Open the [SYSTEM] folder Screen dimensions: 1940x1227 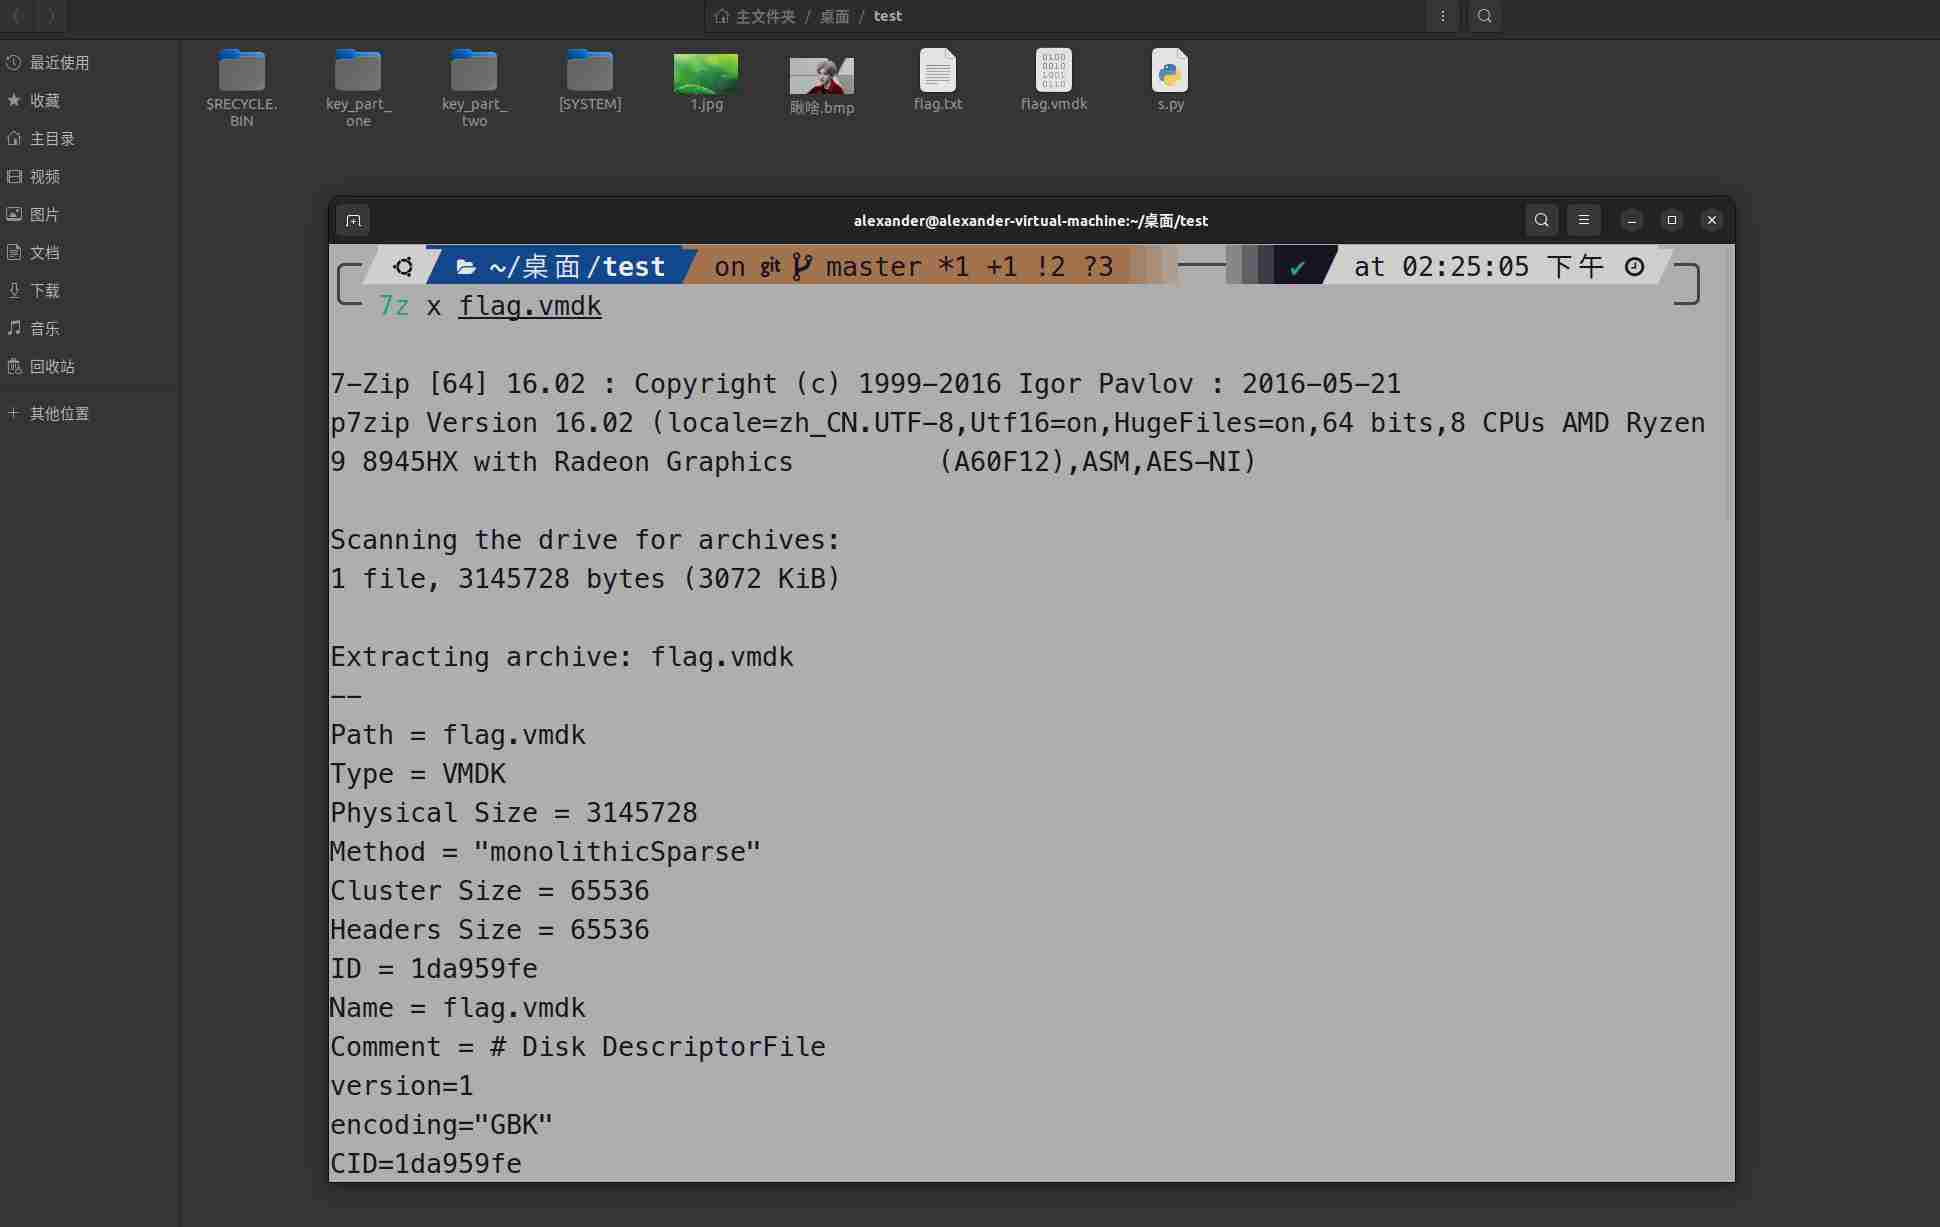[590, 72]
